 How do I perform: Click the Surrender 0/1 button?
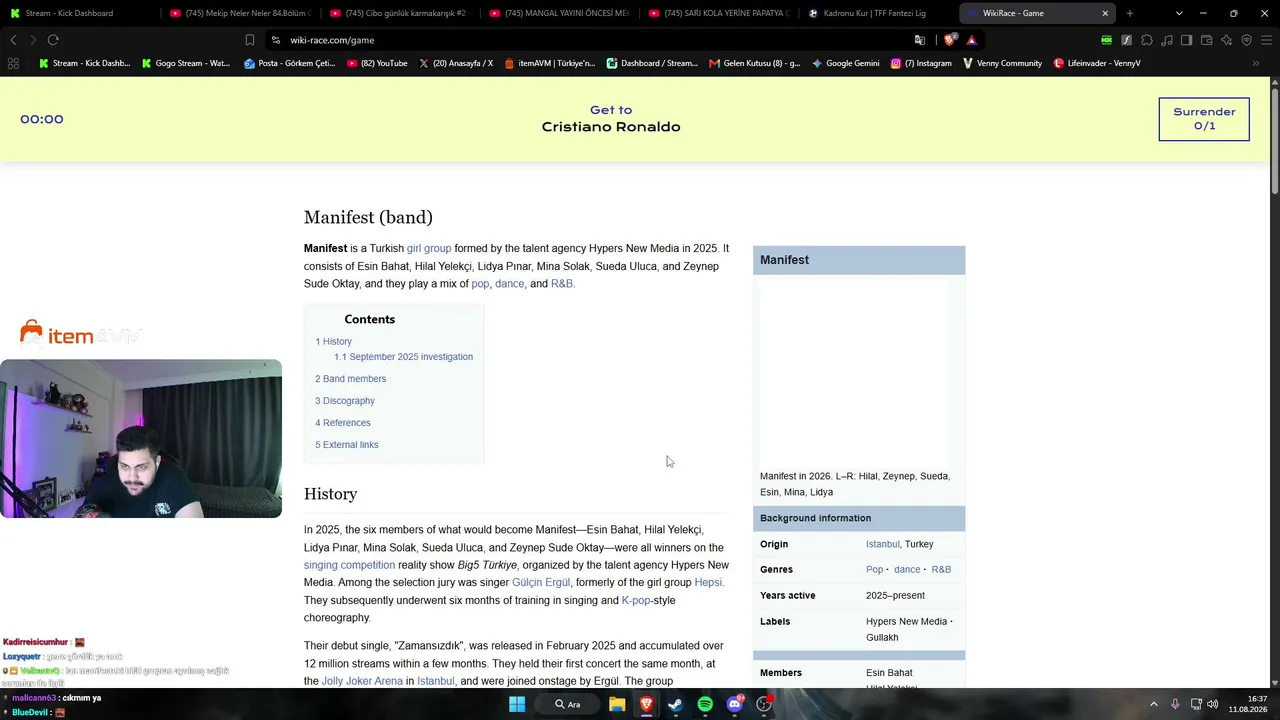click(x=1204, y=119)
